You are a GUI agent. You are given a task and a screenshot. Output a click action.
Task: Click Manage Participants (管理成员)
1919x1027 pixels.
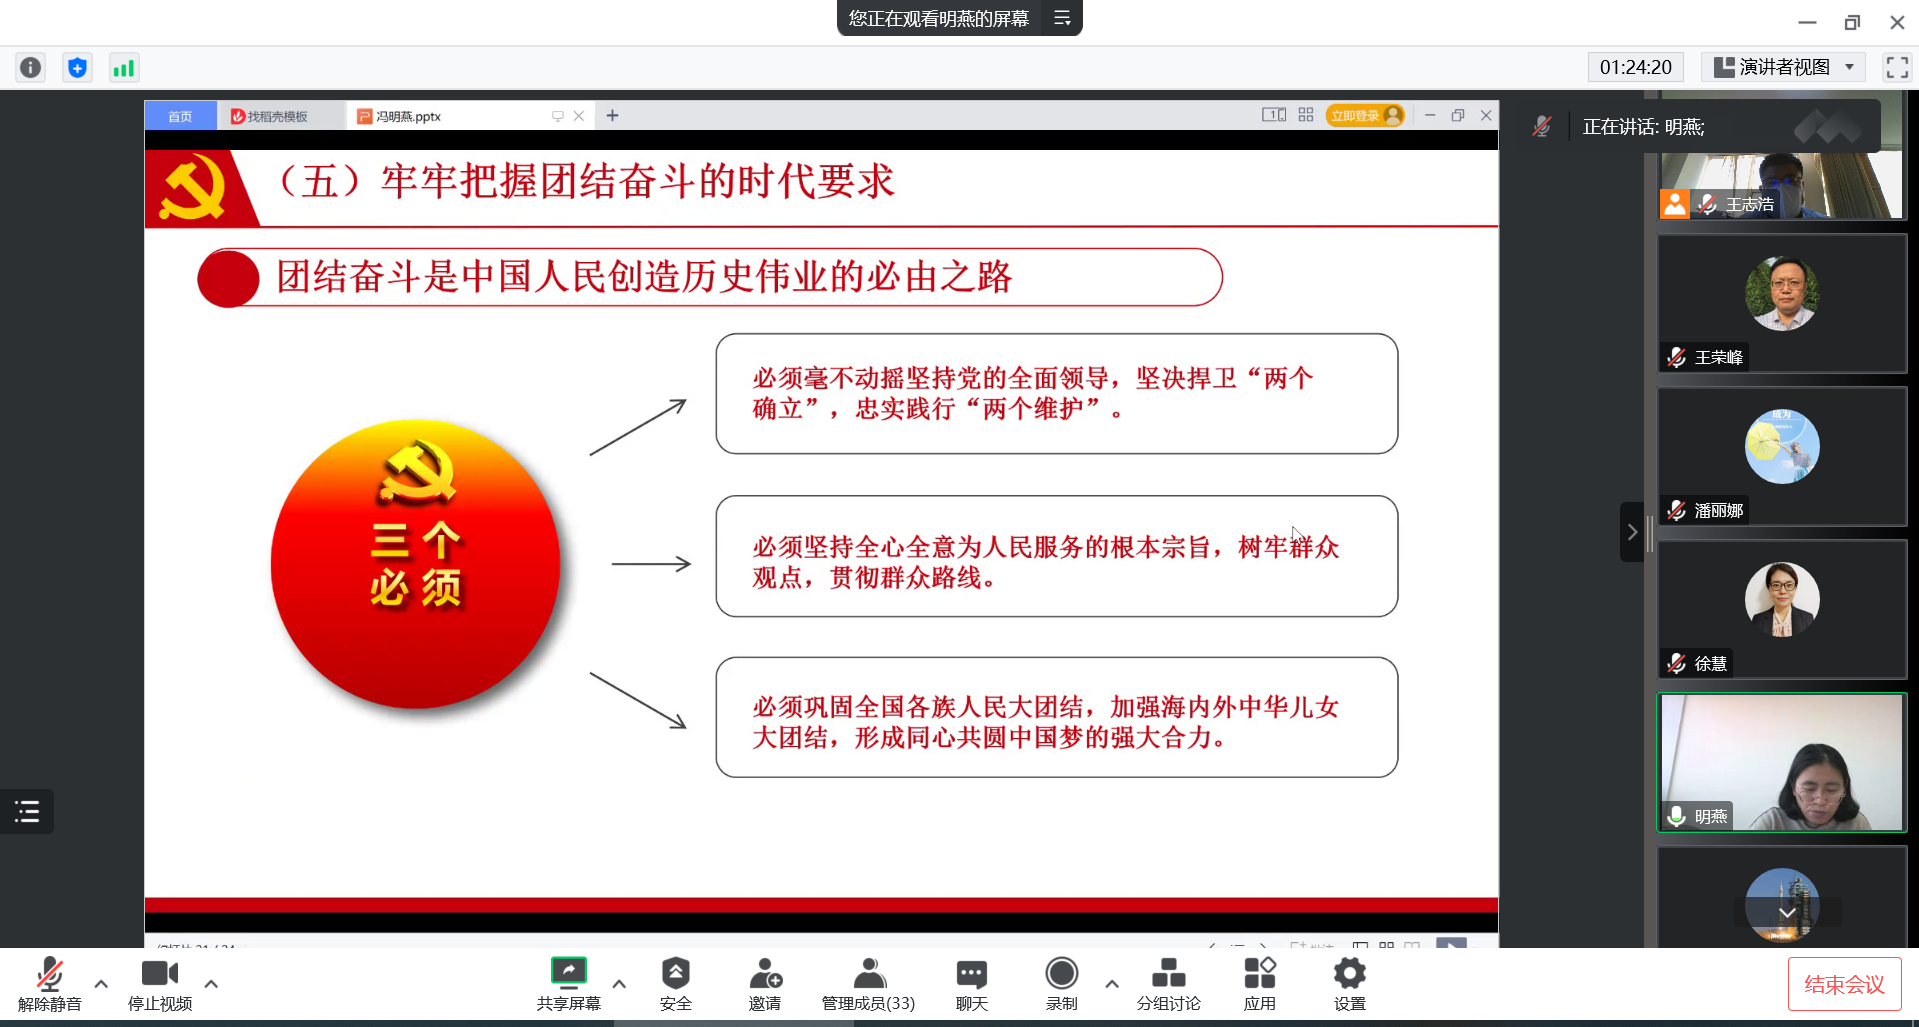pyautogui.click(x=868, y=982)
